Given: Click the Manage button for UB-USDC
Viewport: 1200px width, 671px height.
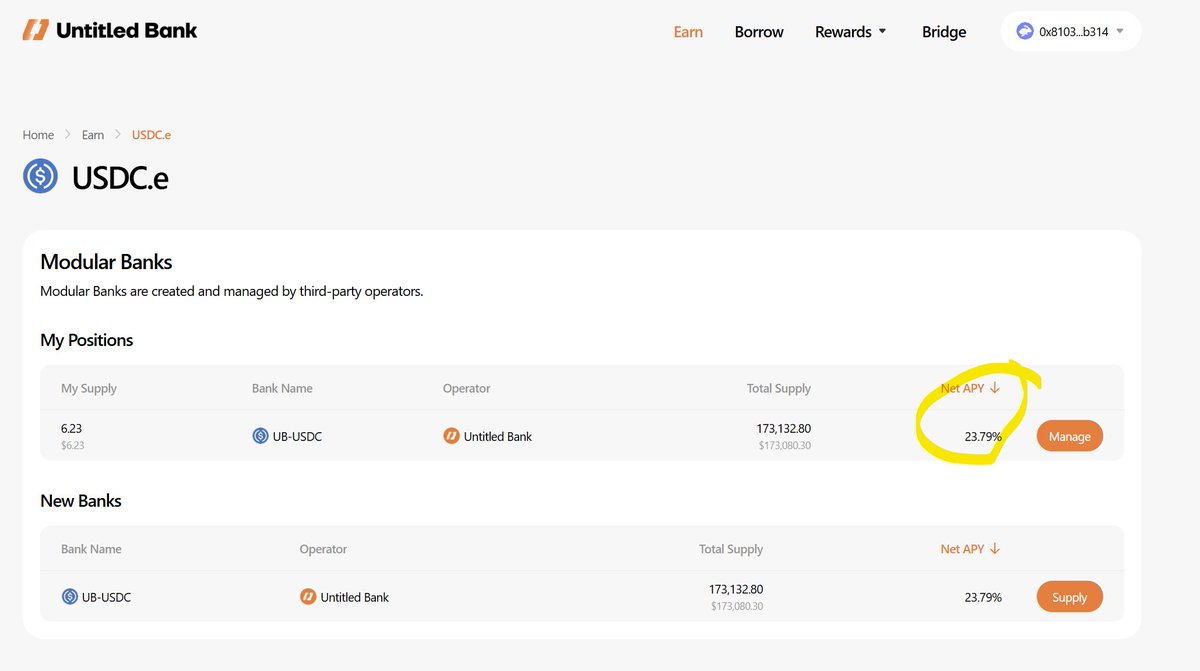Looking at the screenshot, I should (x=1070, y=436).
